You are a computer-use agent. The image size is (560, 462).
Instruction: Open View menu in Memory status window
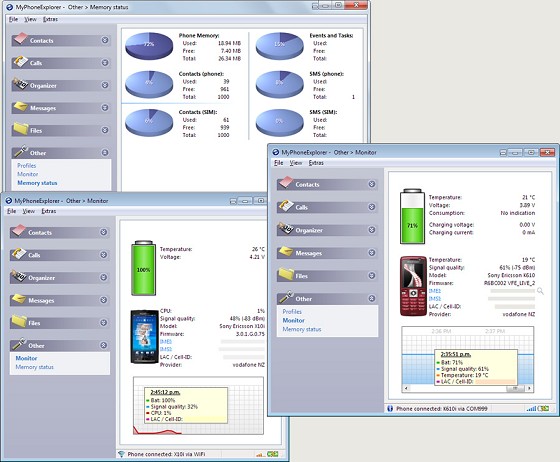pyautogui.click(x=30, y=19)
